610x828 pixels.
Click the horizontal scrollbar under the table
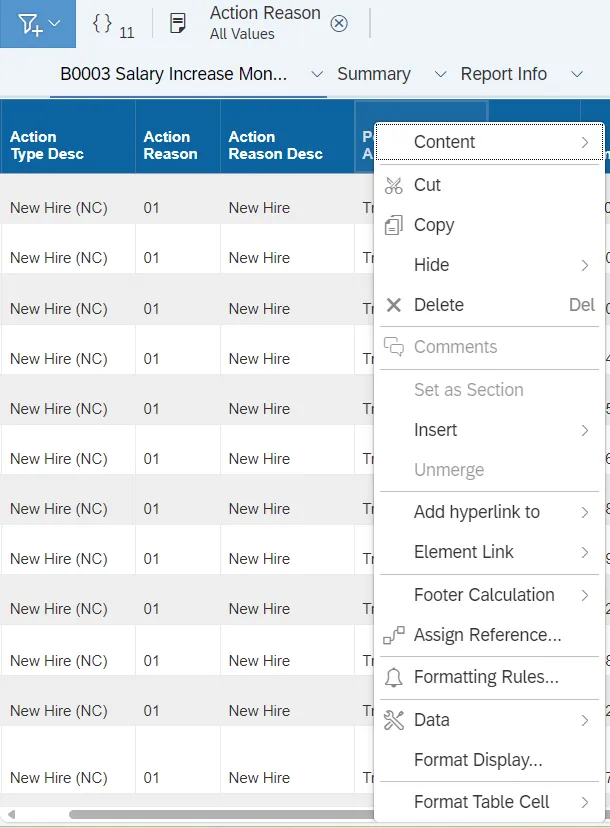tap(200, 815)
